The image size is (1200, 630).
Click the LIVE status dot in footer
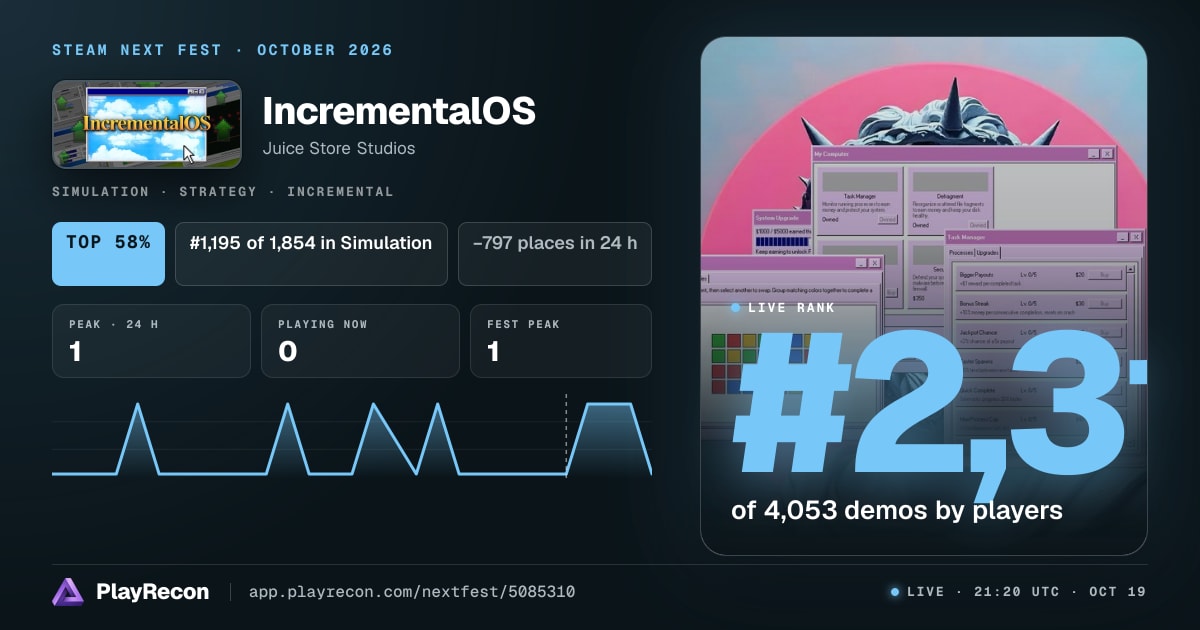pyautogui.click(x=895, y=592)
